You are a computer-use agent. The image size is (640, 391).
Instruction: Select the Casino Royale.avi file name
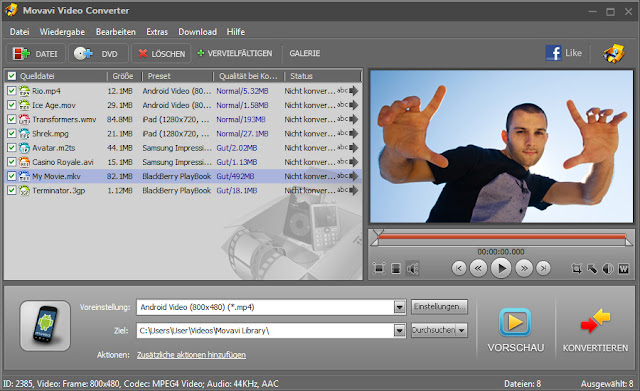(63, 162)
